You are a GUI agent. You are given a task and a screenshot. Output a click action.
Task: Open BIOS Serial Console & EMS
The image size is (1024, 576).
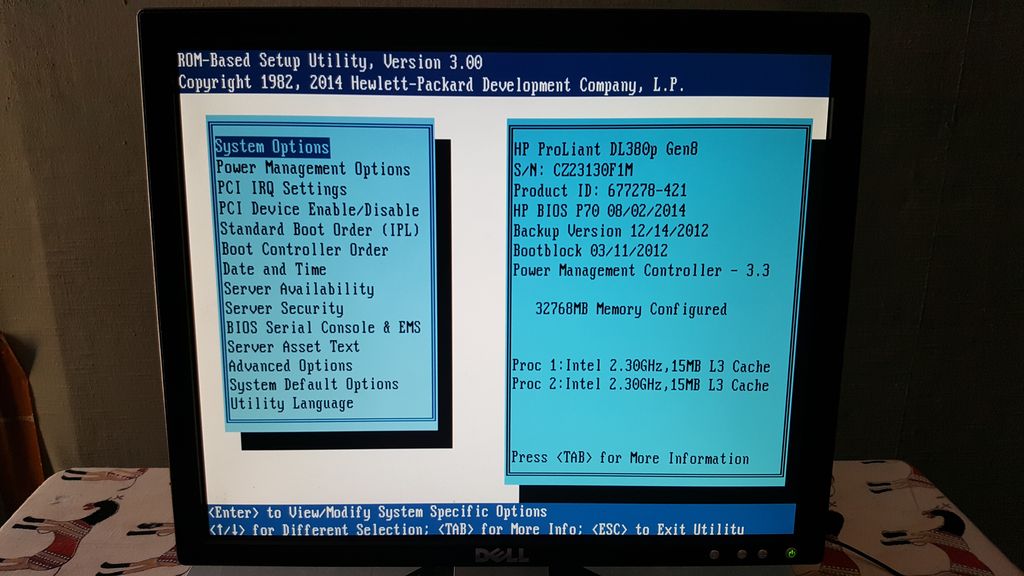(323, 327)
